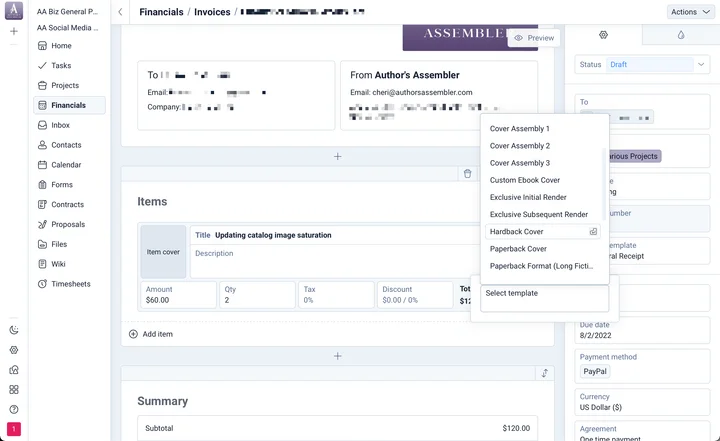The width and height of the screenshot is (720, 441).
Task: Open the Financials section in sidebar
Action: coord(68,105)
